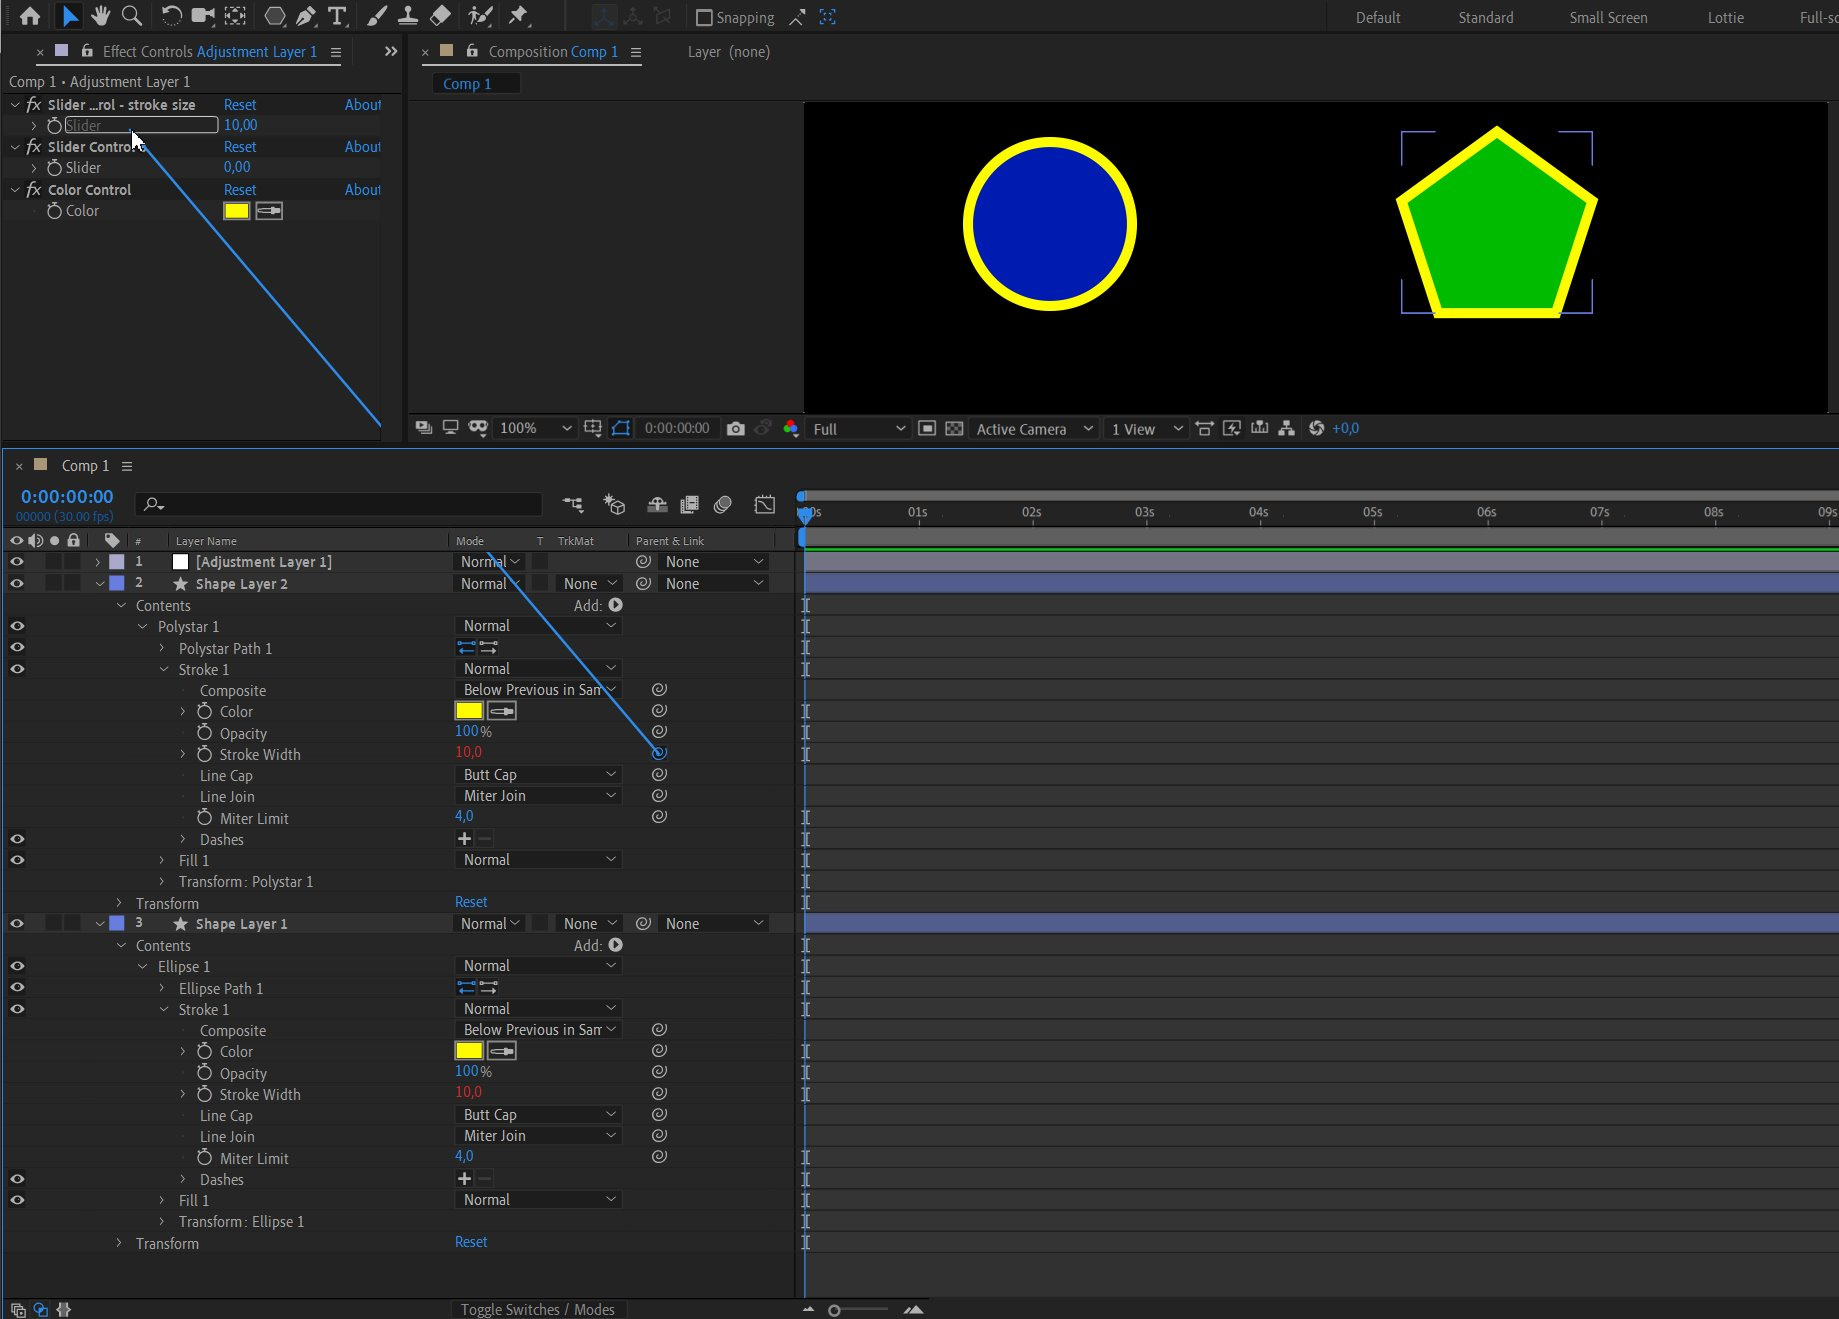This screenshot has height=1319, width=1839.
Task: Click Draft 3D icon in timeline
Action: pyautogui.click(x=614, y=505)
